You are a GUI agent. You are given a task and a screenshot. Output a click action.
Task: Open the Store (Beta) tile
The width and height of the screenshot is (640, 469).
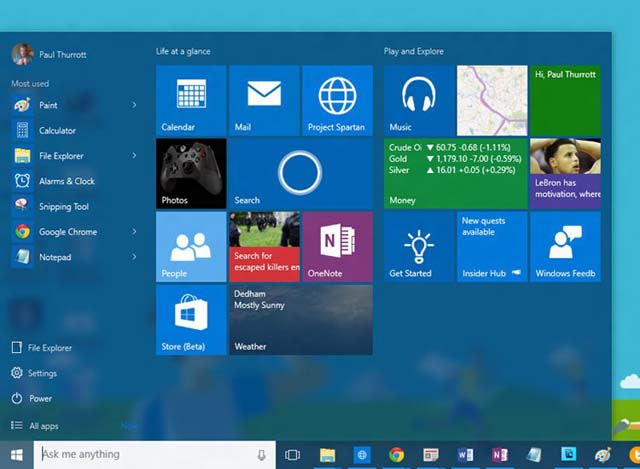click(x=191, y=320)
